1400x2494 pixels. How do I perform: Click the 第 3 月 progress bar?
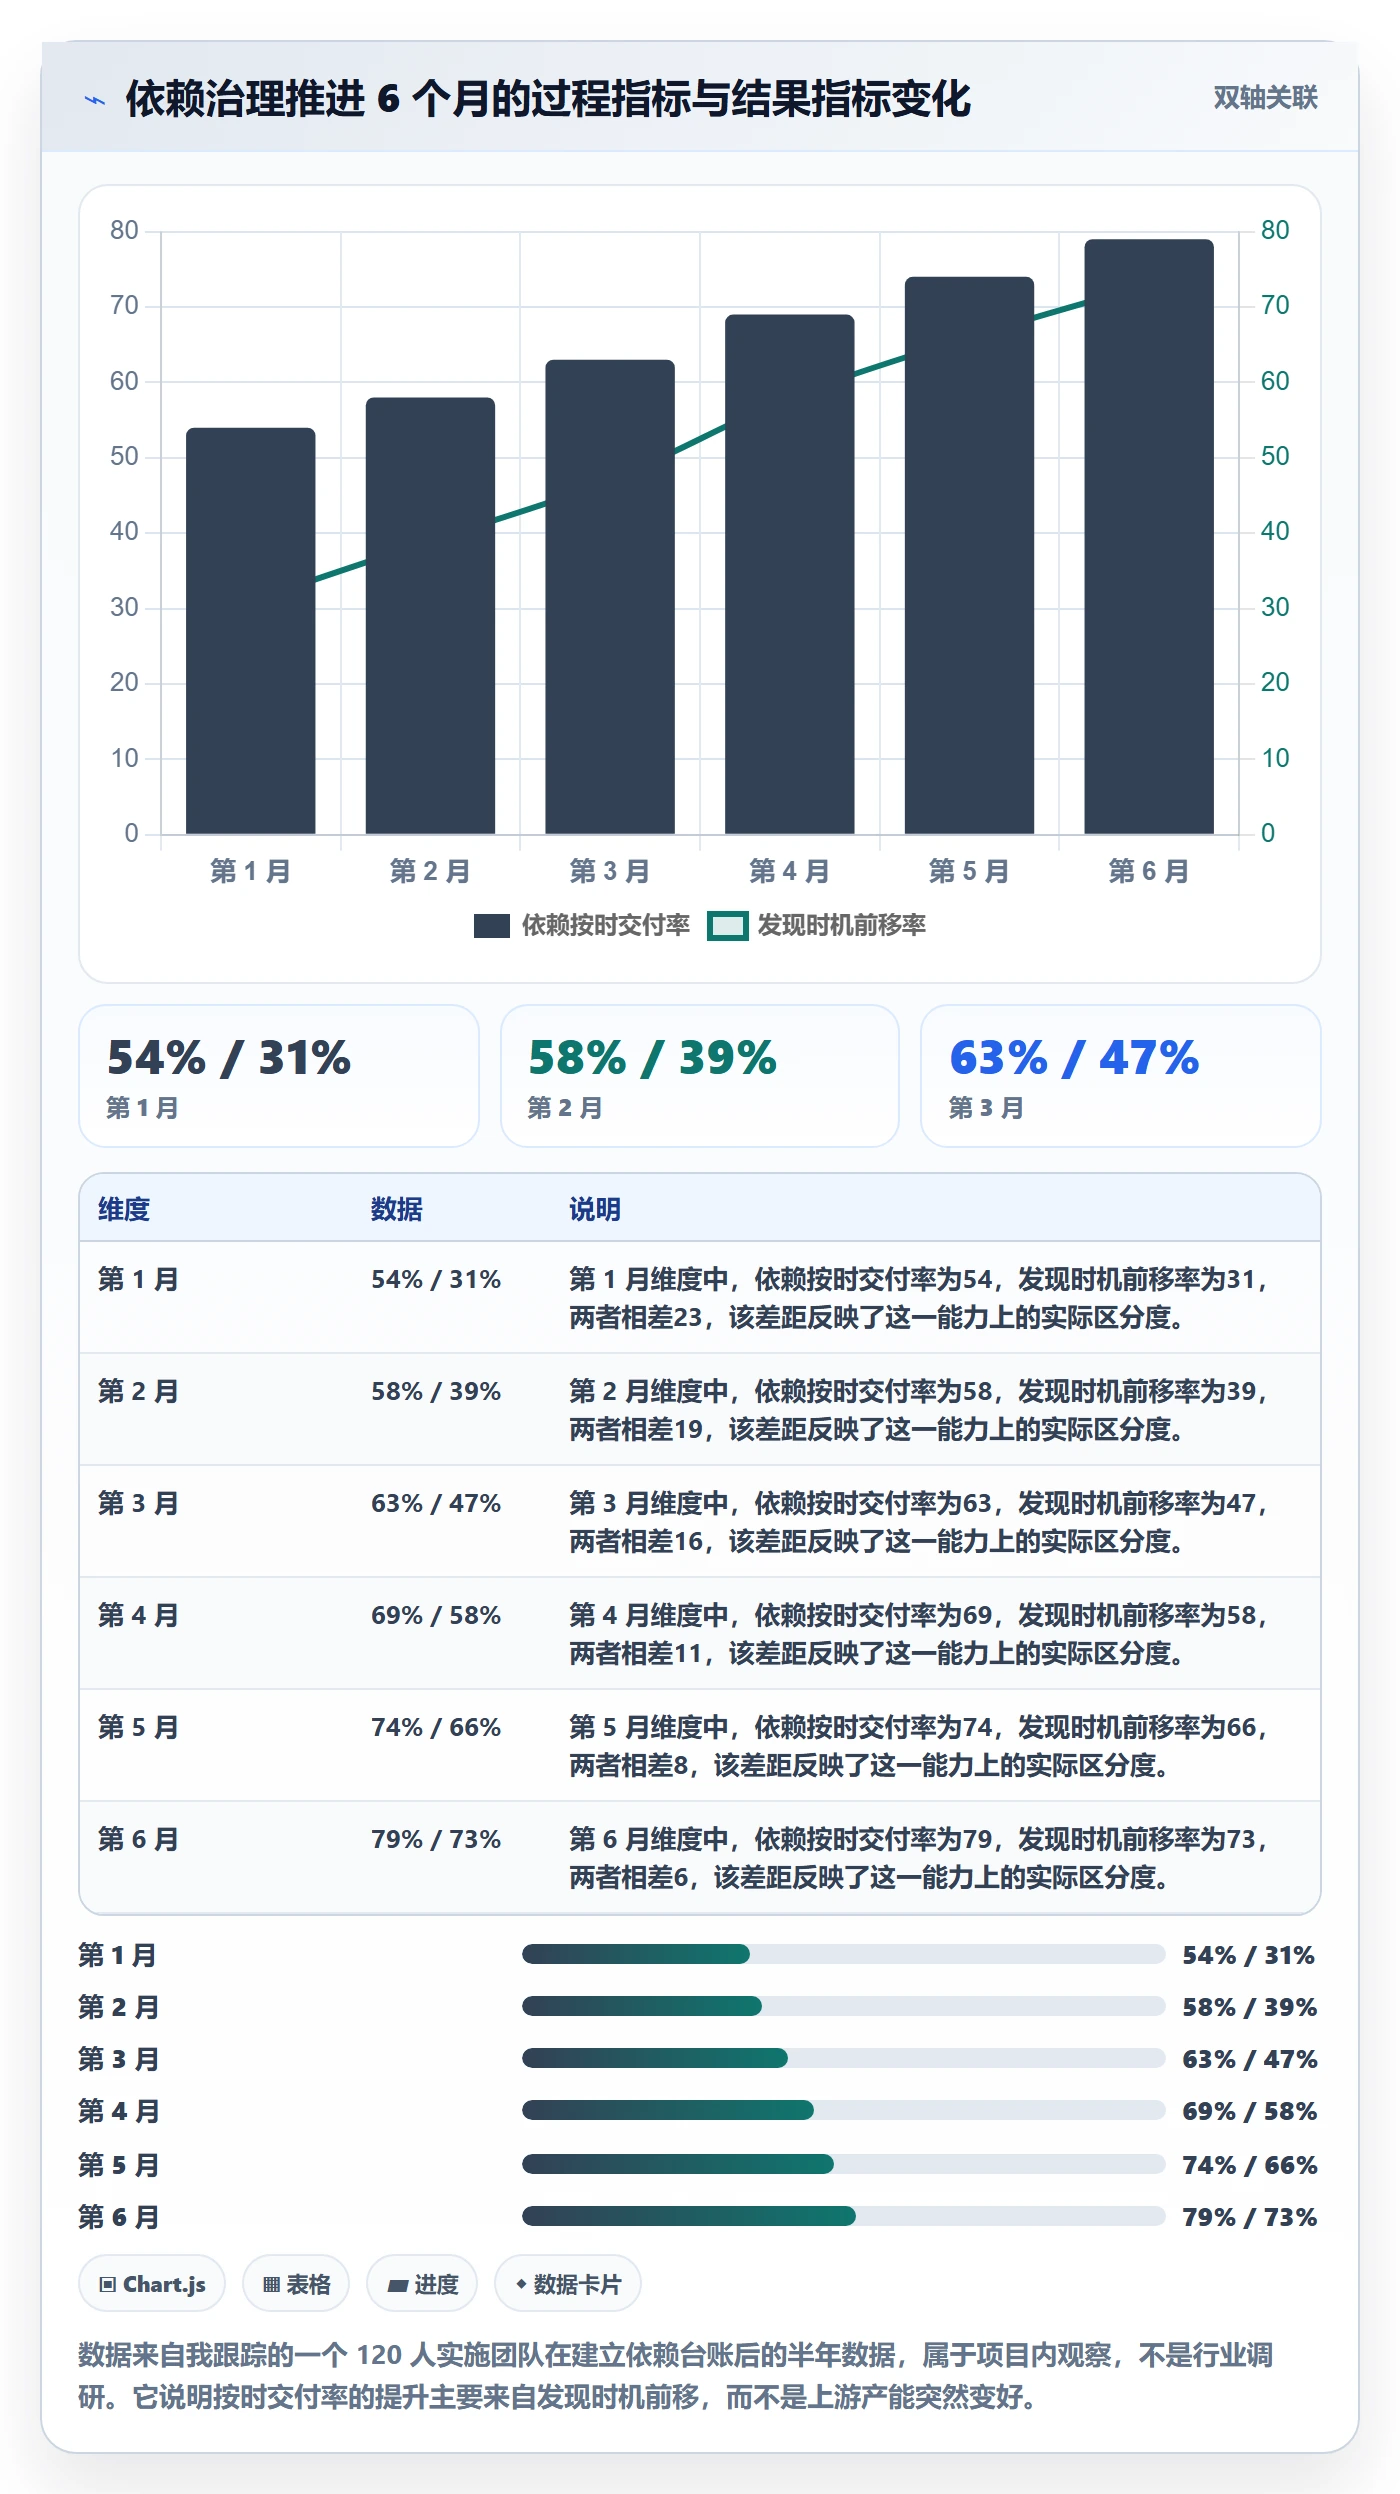click(844, 2058)
